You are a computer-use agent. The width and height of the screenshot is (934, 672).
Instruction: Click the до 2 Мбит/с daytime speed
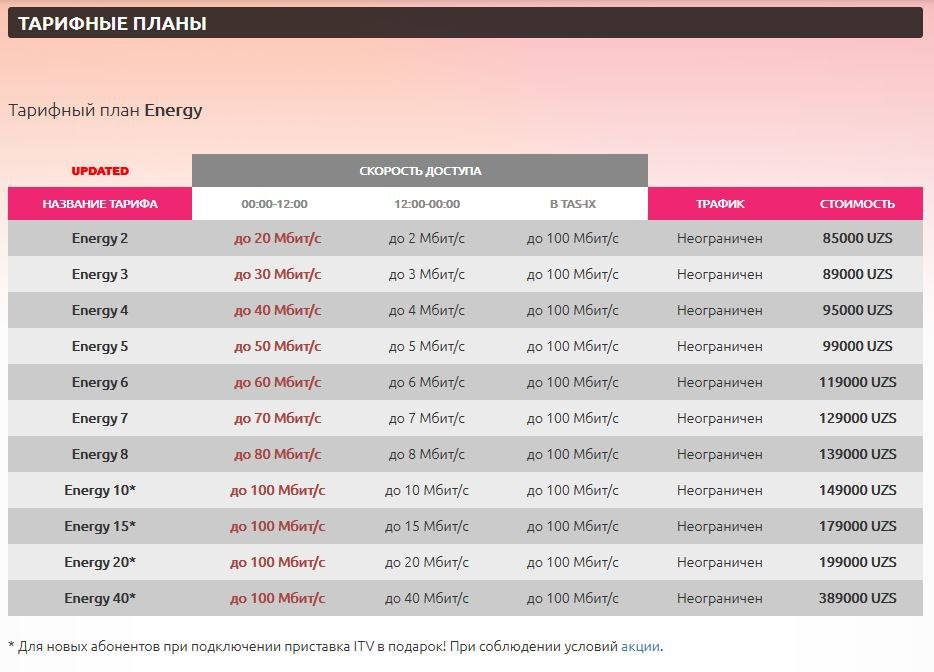(x=426, y=238)
